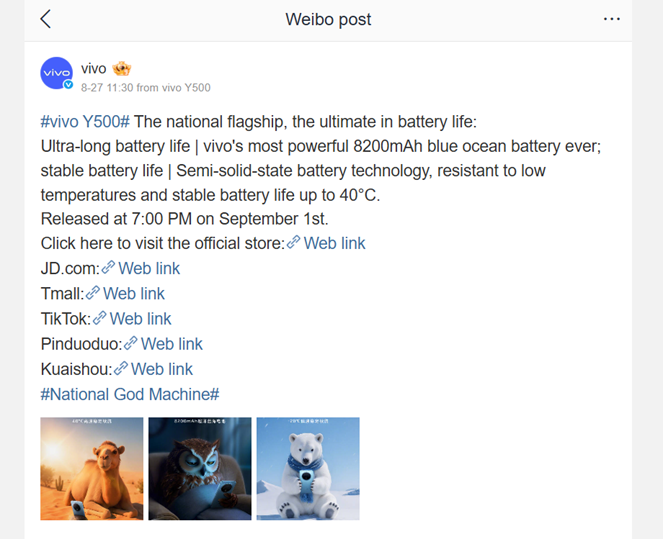Open the JD.com Web link
The width and height of the screenshot is (663, 539).
pos(149,268)
